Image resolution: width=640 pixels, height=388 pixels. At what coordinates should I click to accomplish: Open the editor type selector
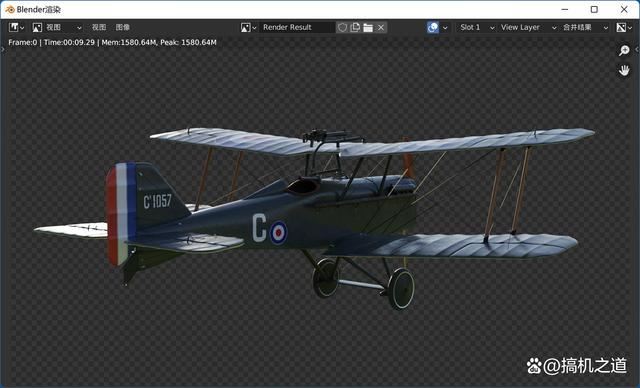pyautogui.click(x=16, y=27)
